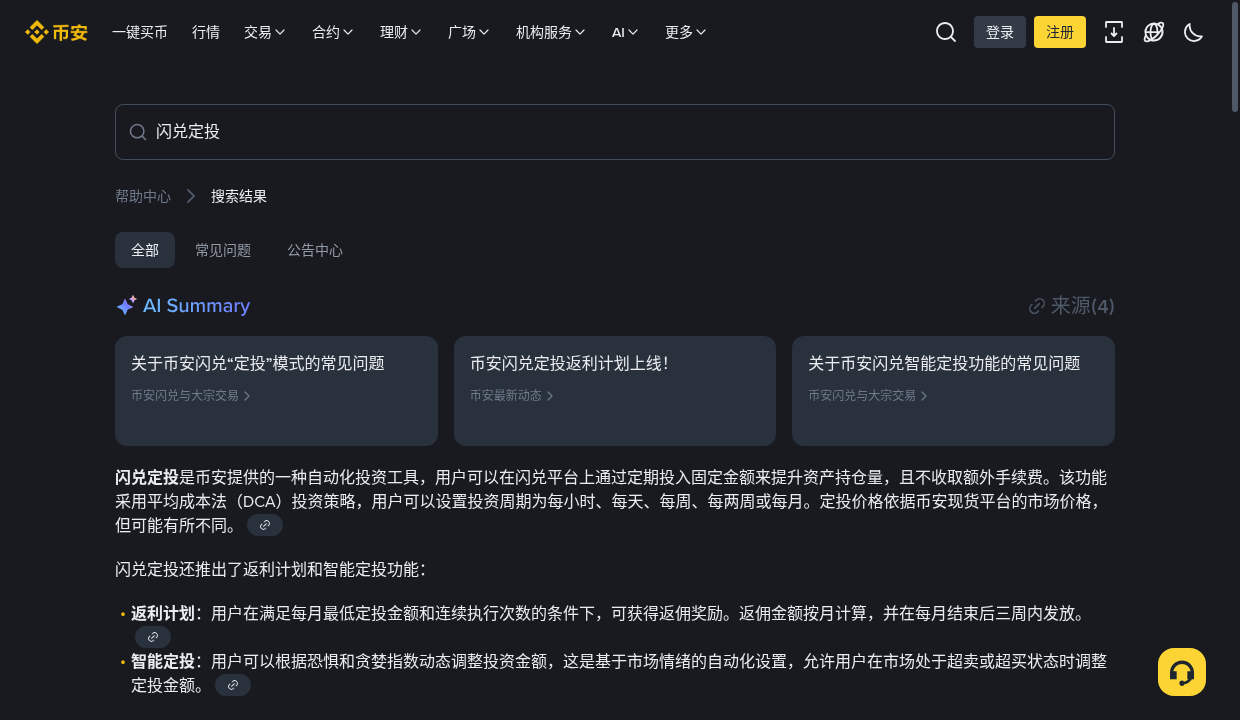Open the citation link after 定投金额 in 智能定投 bullet
The width and height of the screenshot is (1240, 720).
tap(233, 685)
